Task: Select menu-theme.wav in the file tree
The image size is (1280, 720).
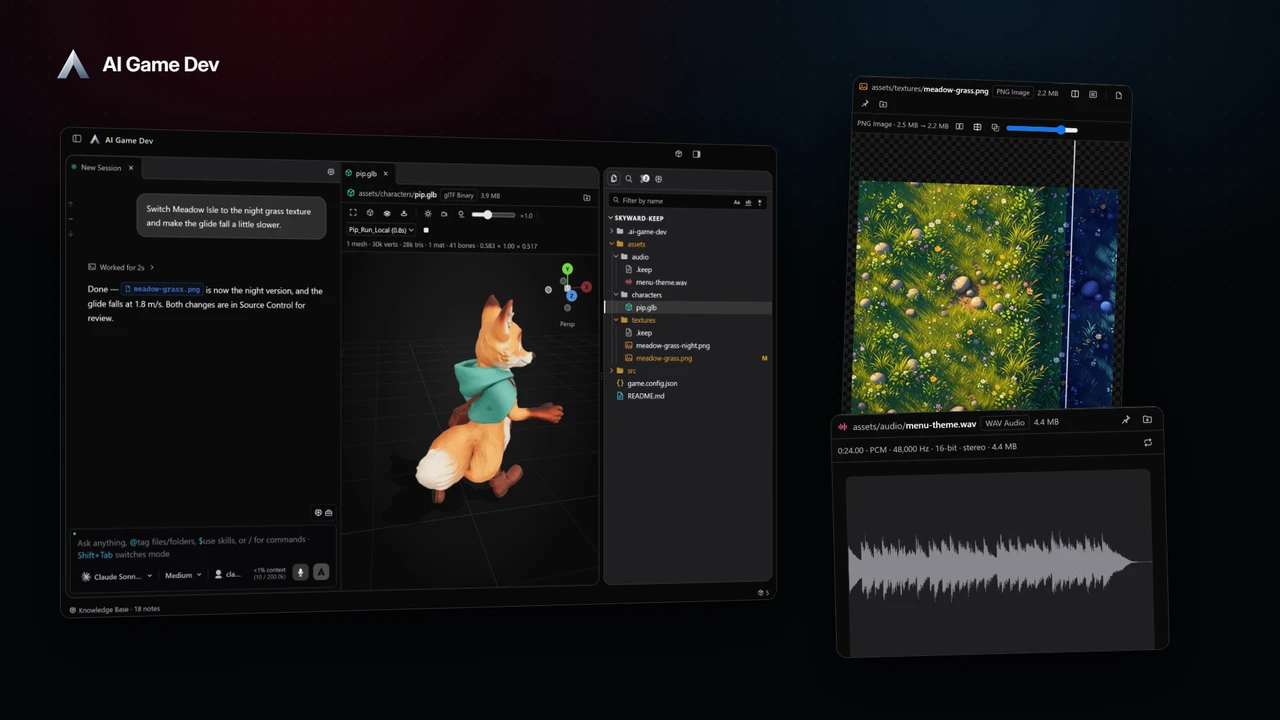Action: click(x=661, y=282)
